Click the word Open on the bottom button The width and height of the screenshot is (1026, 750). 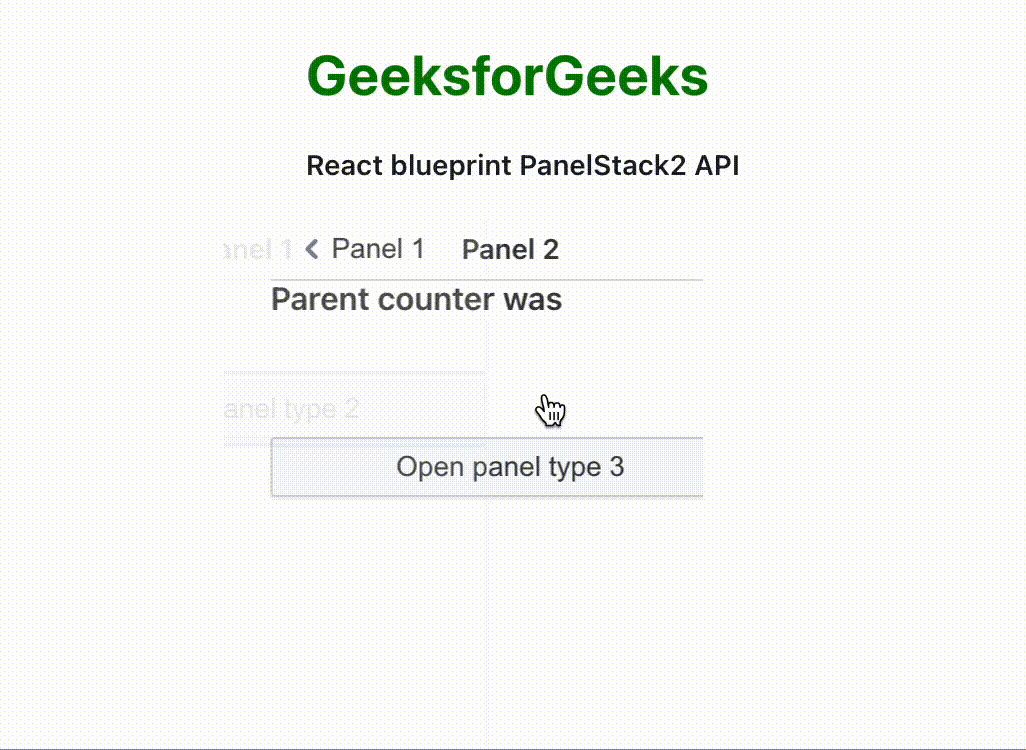(x=429, y=467)
